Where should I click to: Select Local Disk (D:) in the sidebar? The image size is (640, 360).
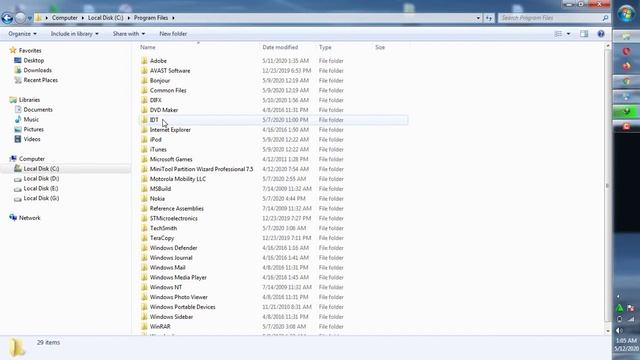(x=41, y=178)
